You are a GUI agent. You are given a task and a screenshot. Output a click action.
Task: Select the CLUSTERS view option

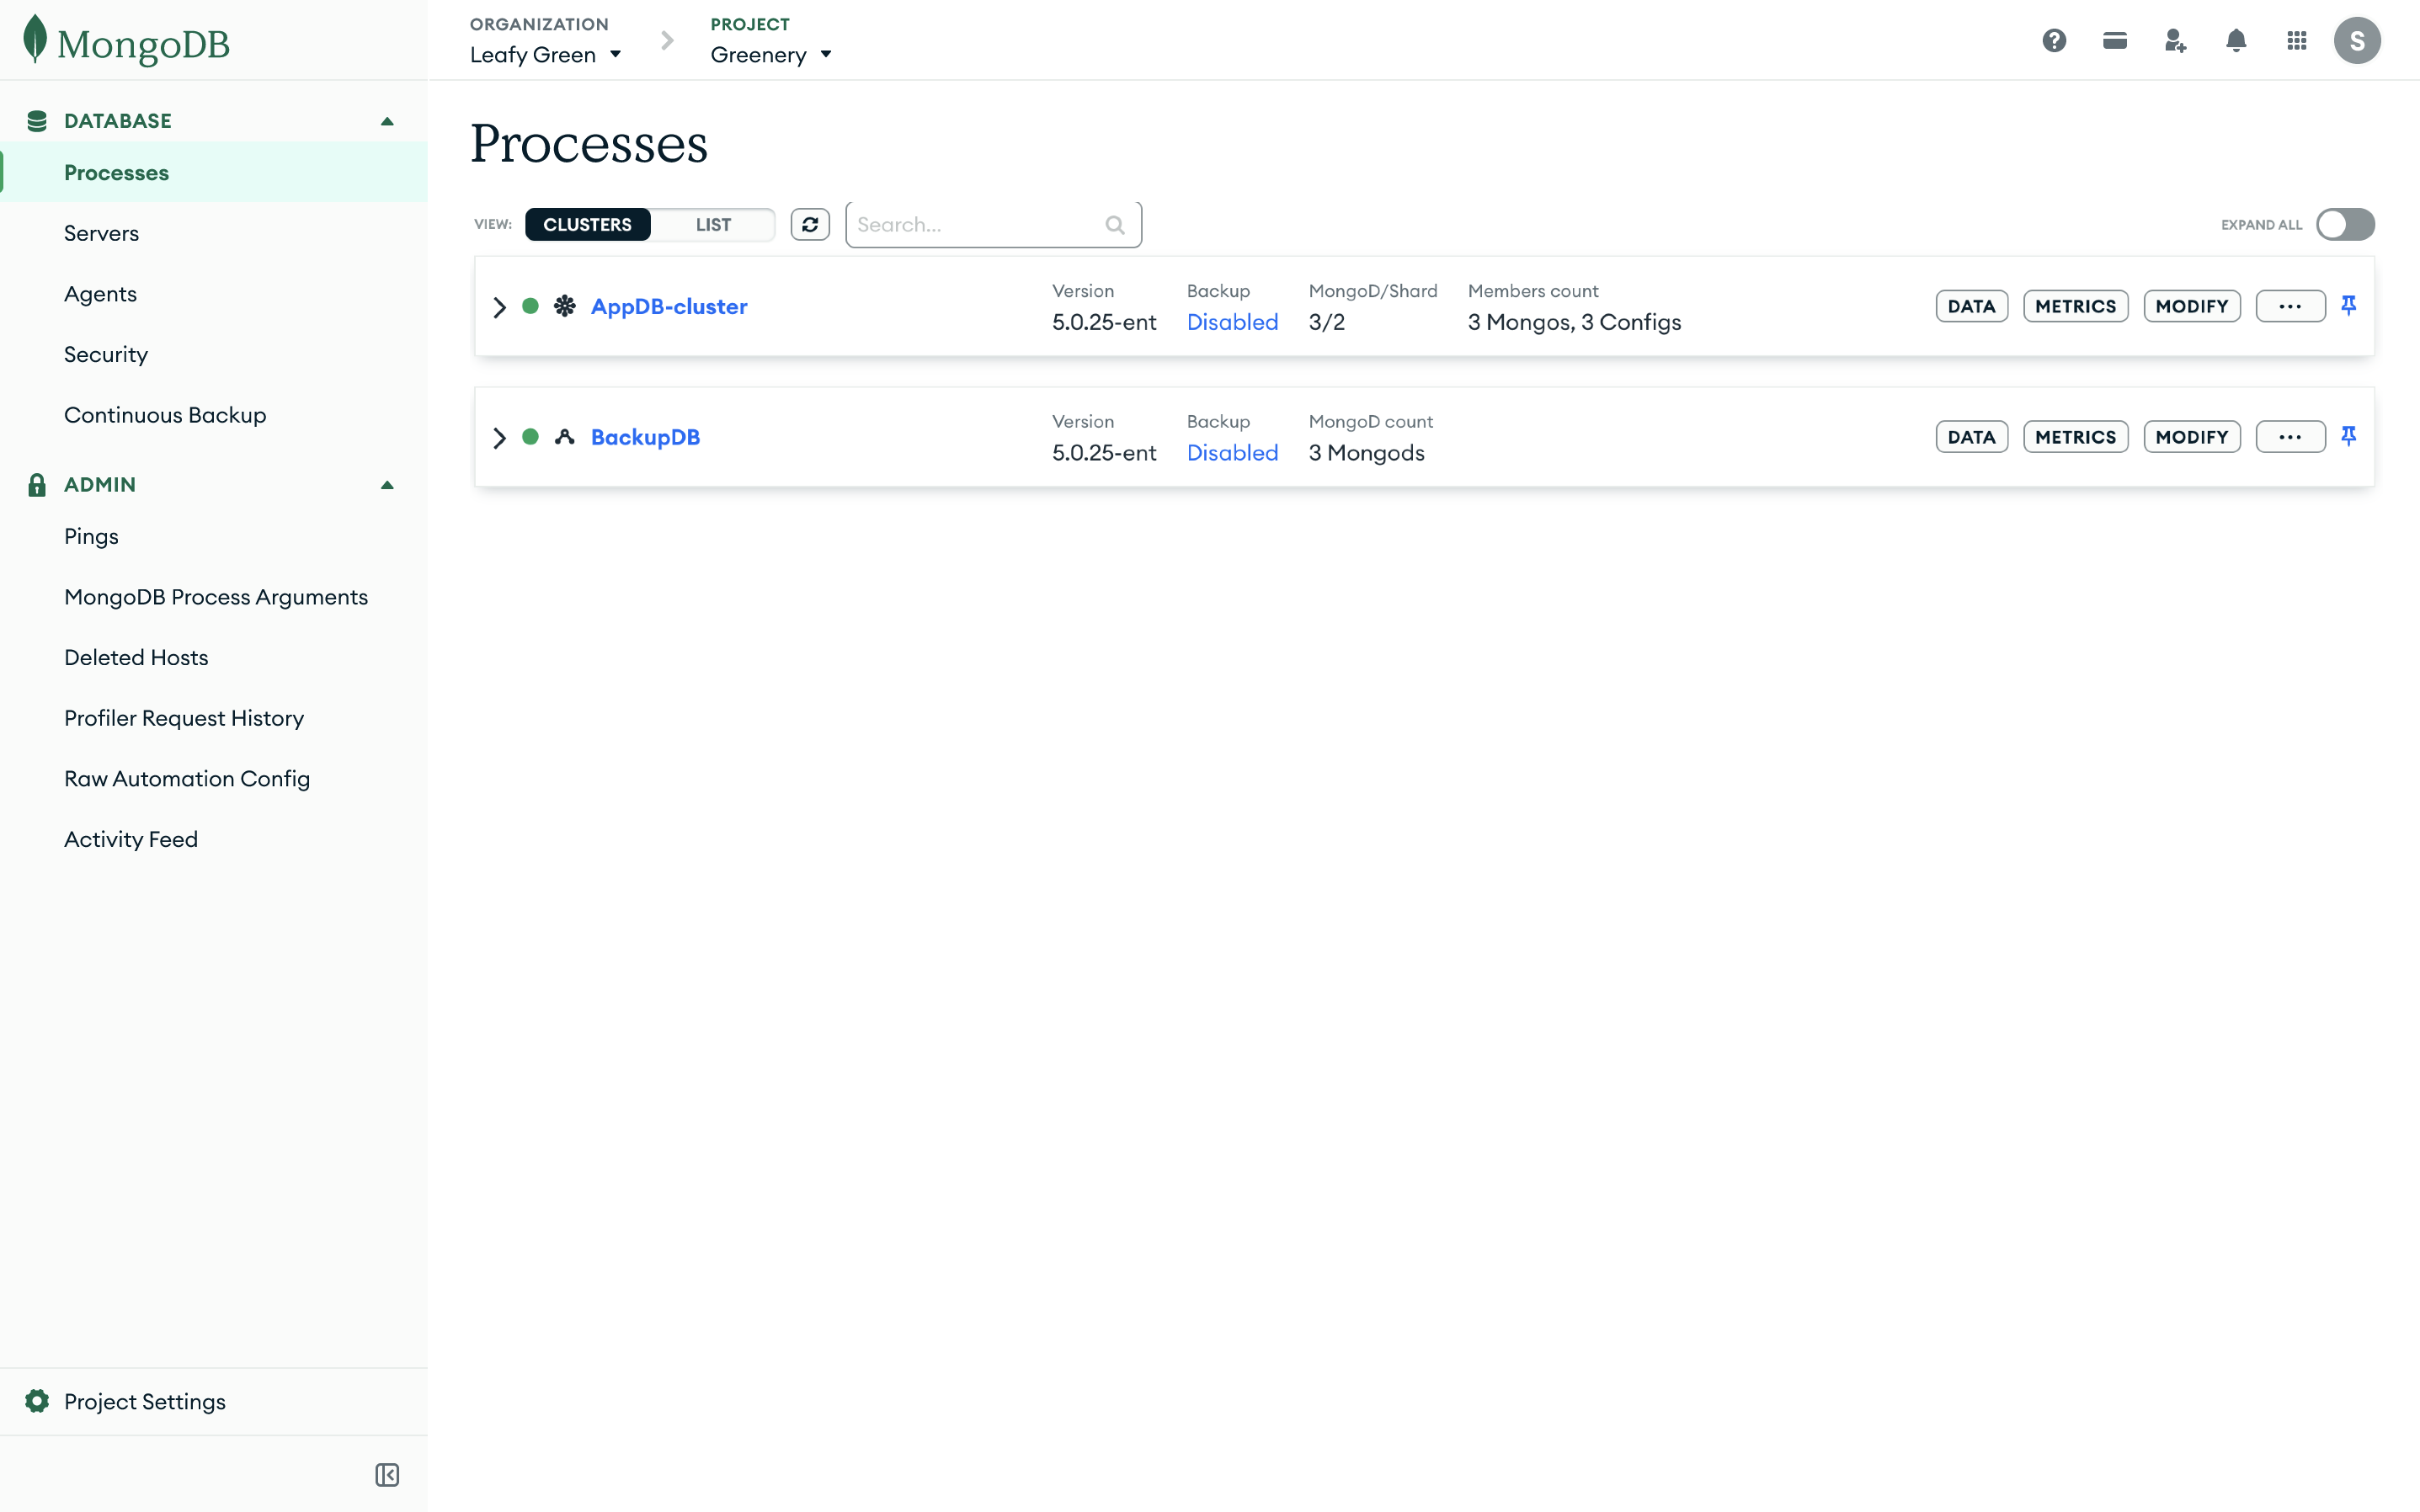point(588,224)
